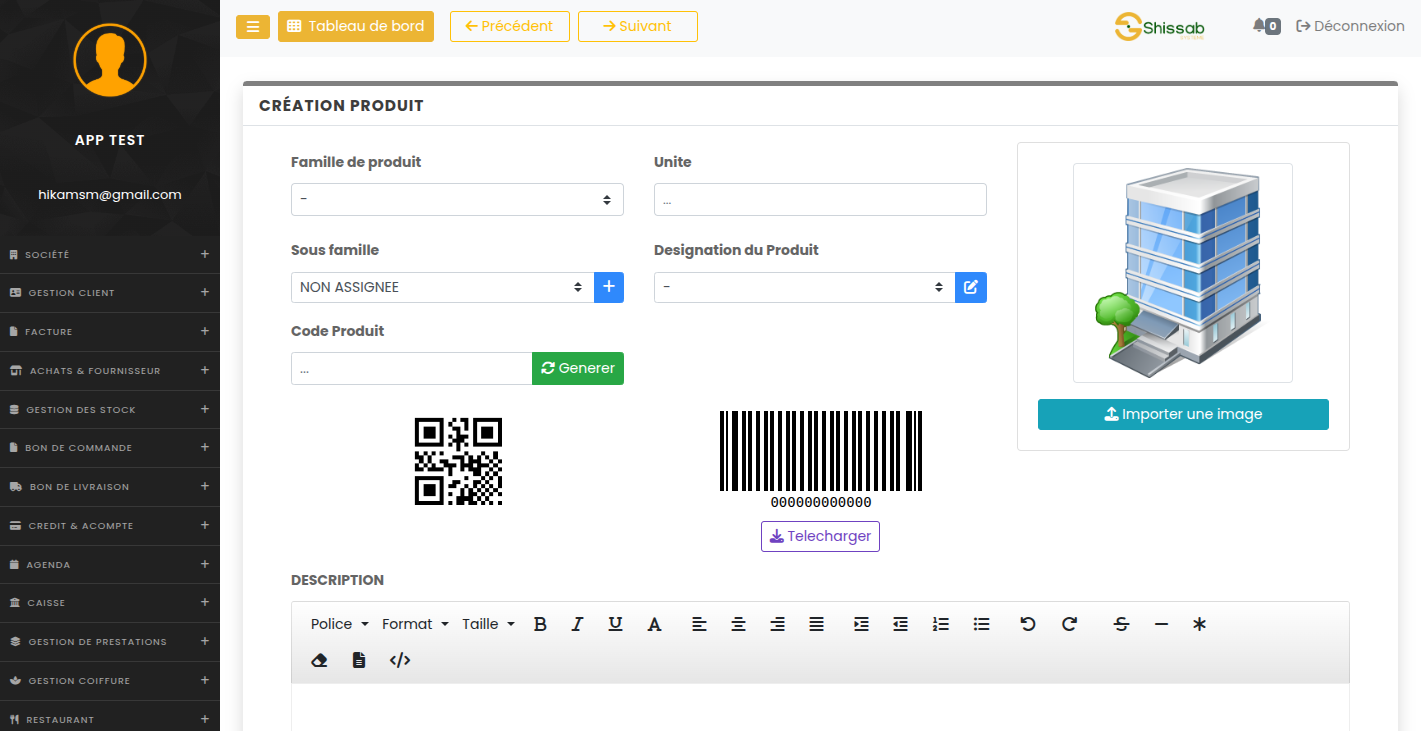Open Gestion de Prestations menu
This screenshot has width=1421, height=731.
110,641
